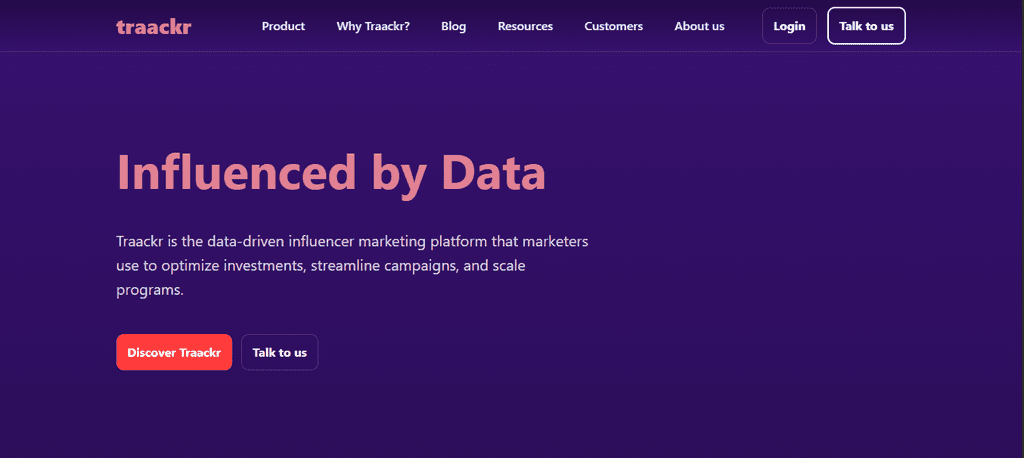Expand the Why Traackr? navigation item
Image resolution: width=1024 pixels, height=458 pixels.
point(373,26)
